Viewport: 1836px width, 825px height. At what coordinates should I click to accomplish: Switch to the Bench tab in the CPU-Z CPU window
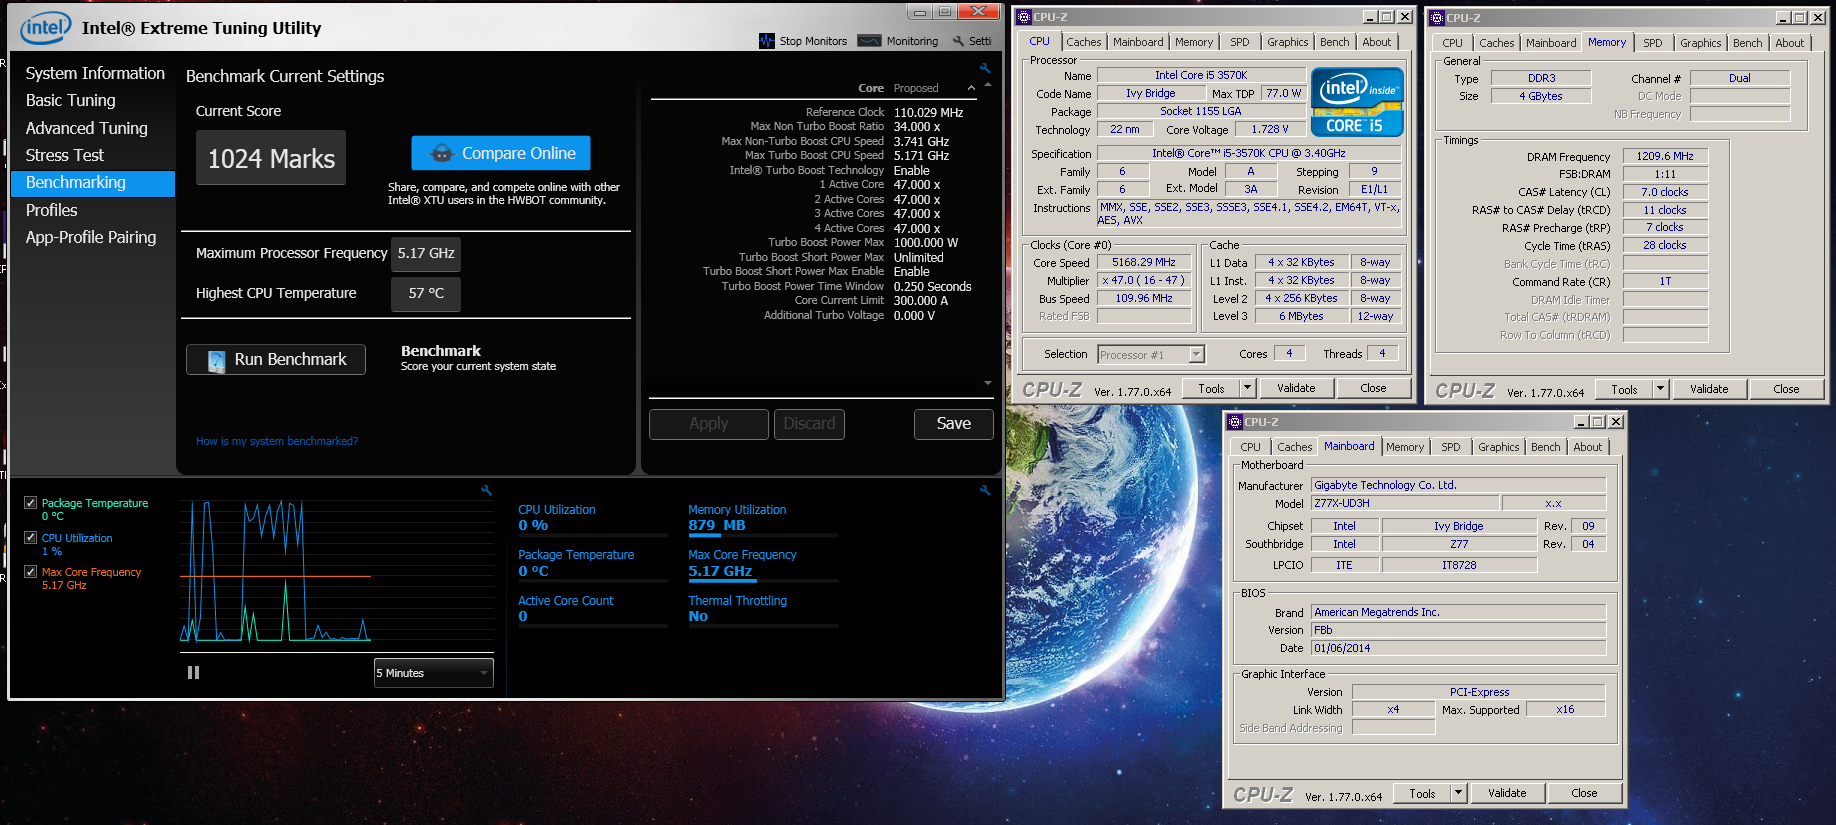point(1334,42)
